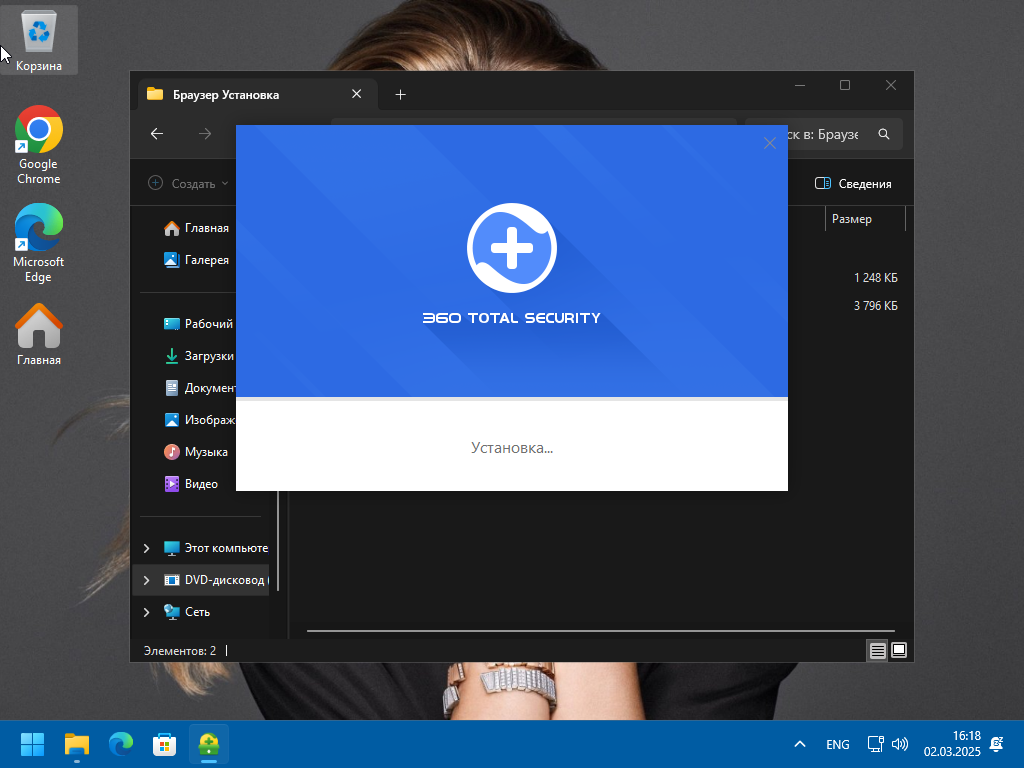This screenshot has width=1024, height=768.
Task: Open the Документы folder in sidebar
Action: (198, 388)
